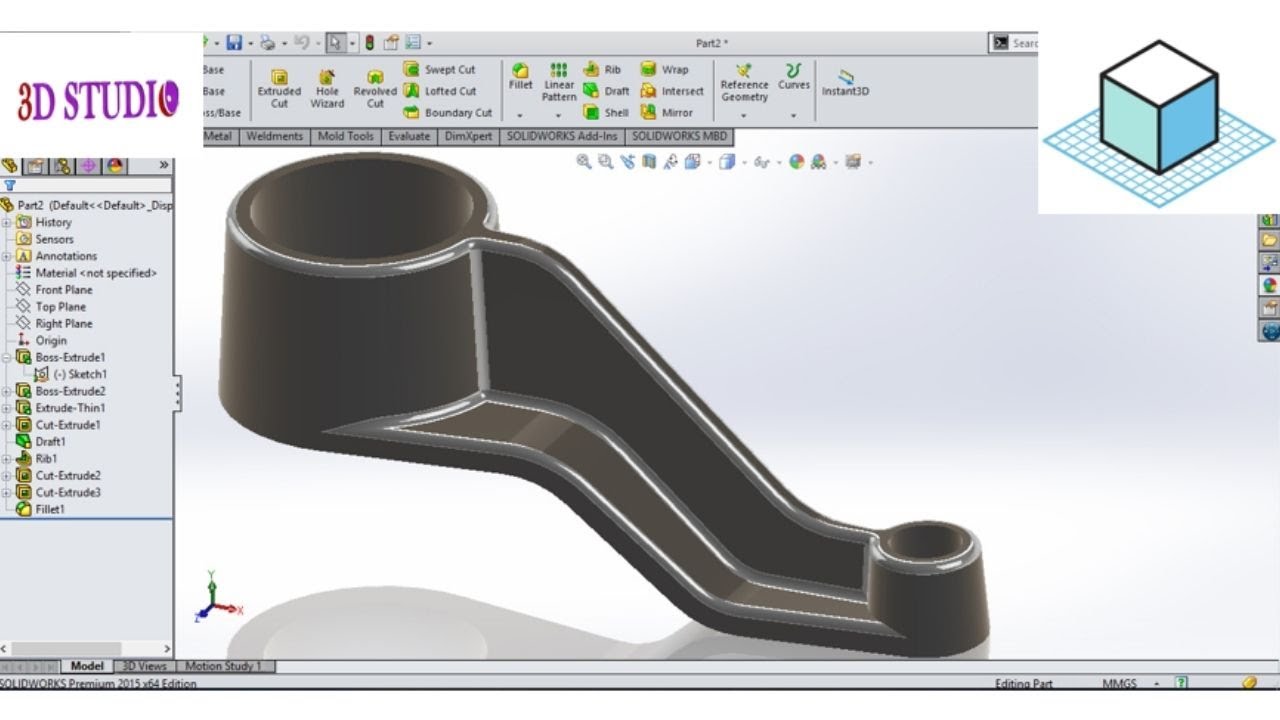Switch to the 3D Views tab
Viewport: 1280px width, 720px height.
click(144, 666)
